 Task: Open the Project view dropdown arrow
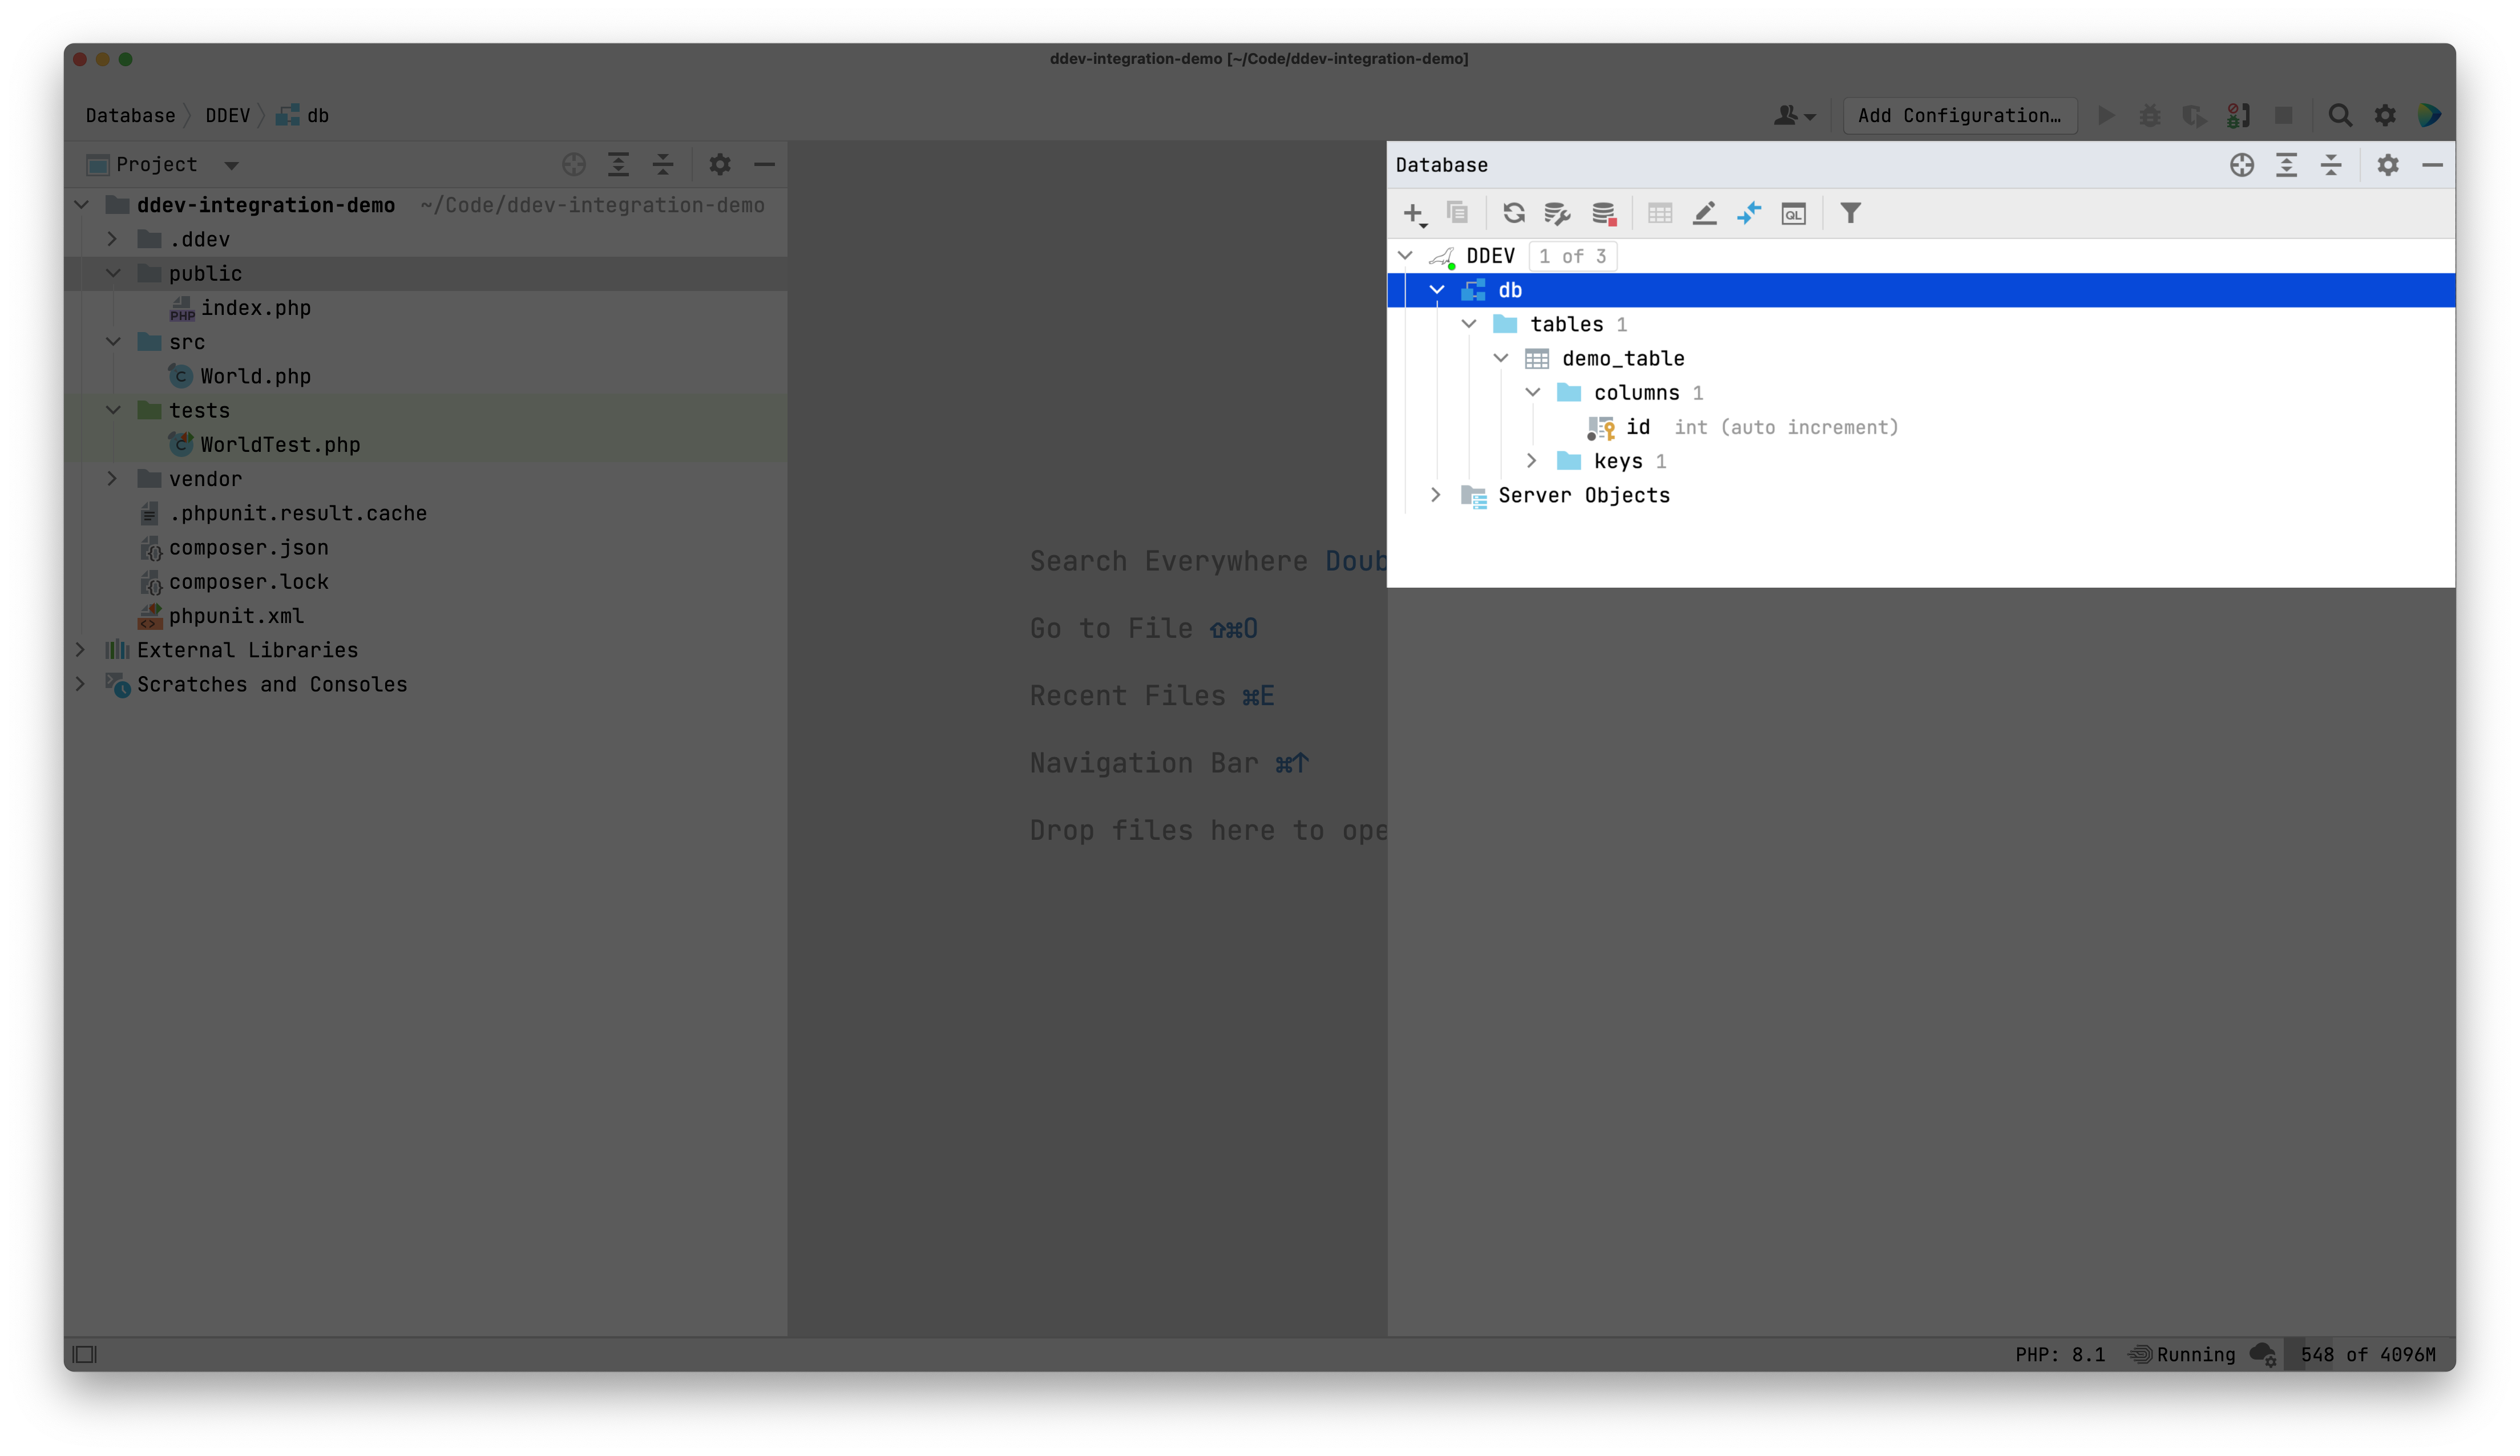click(231, 165)
